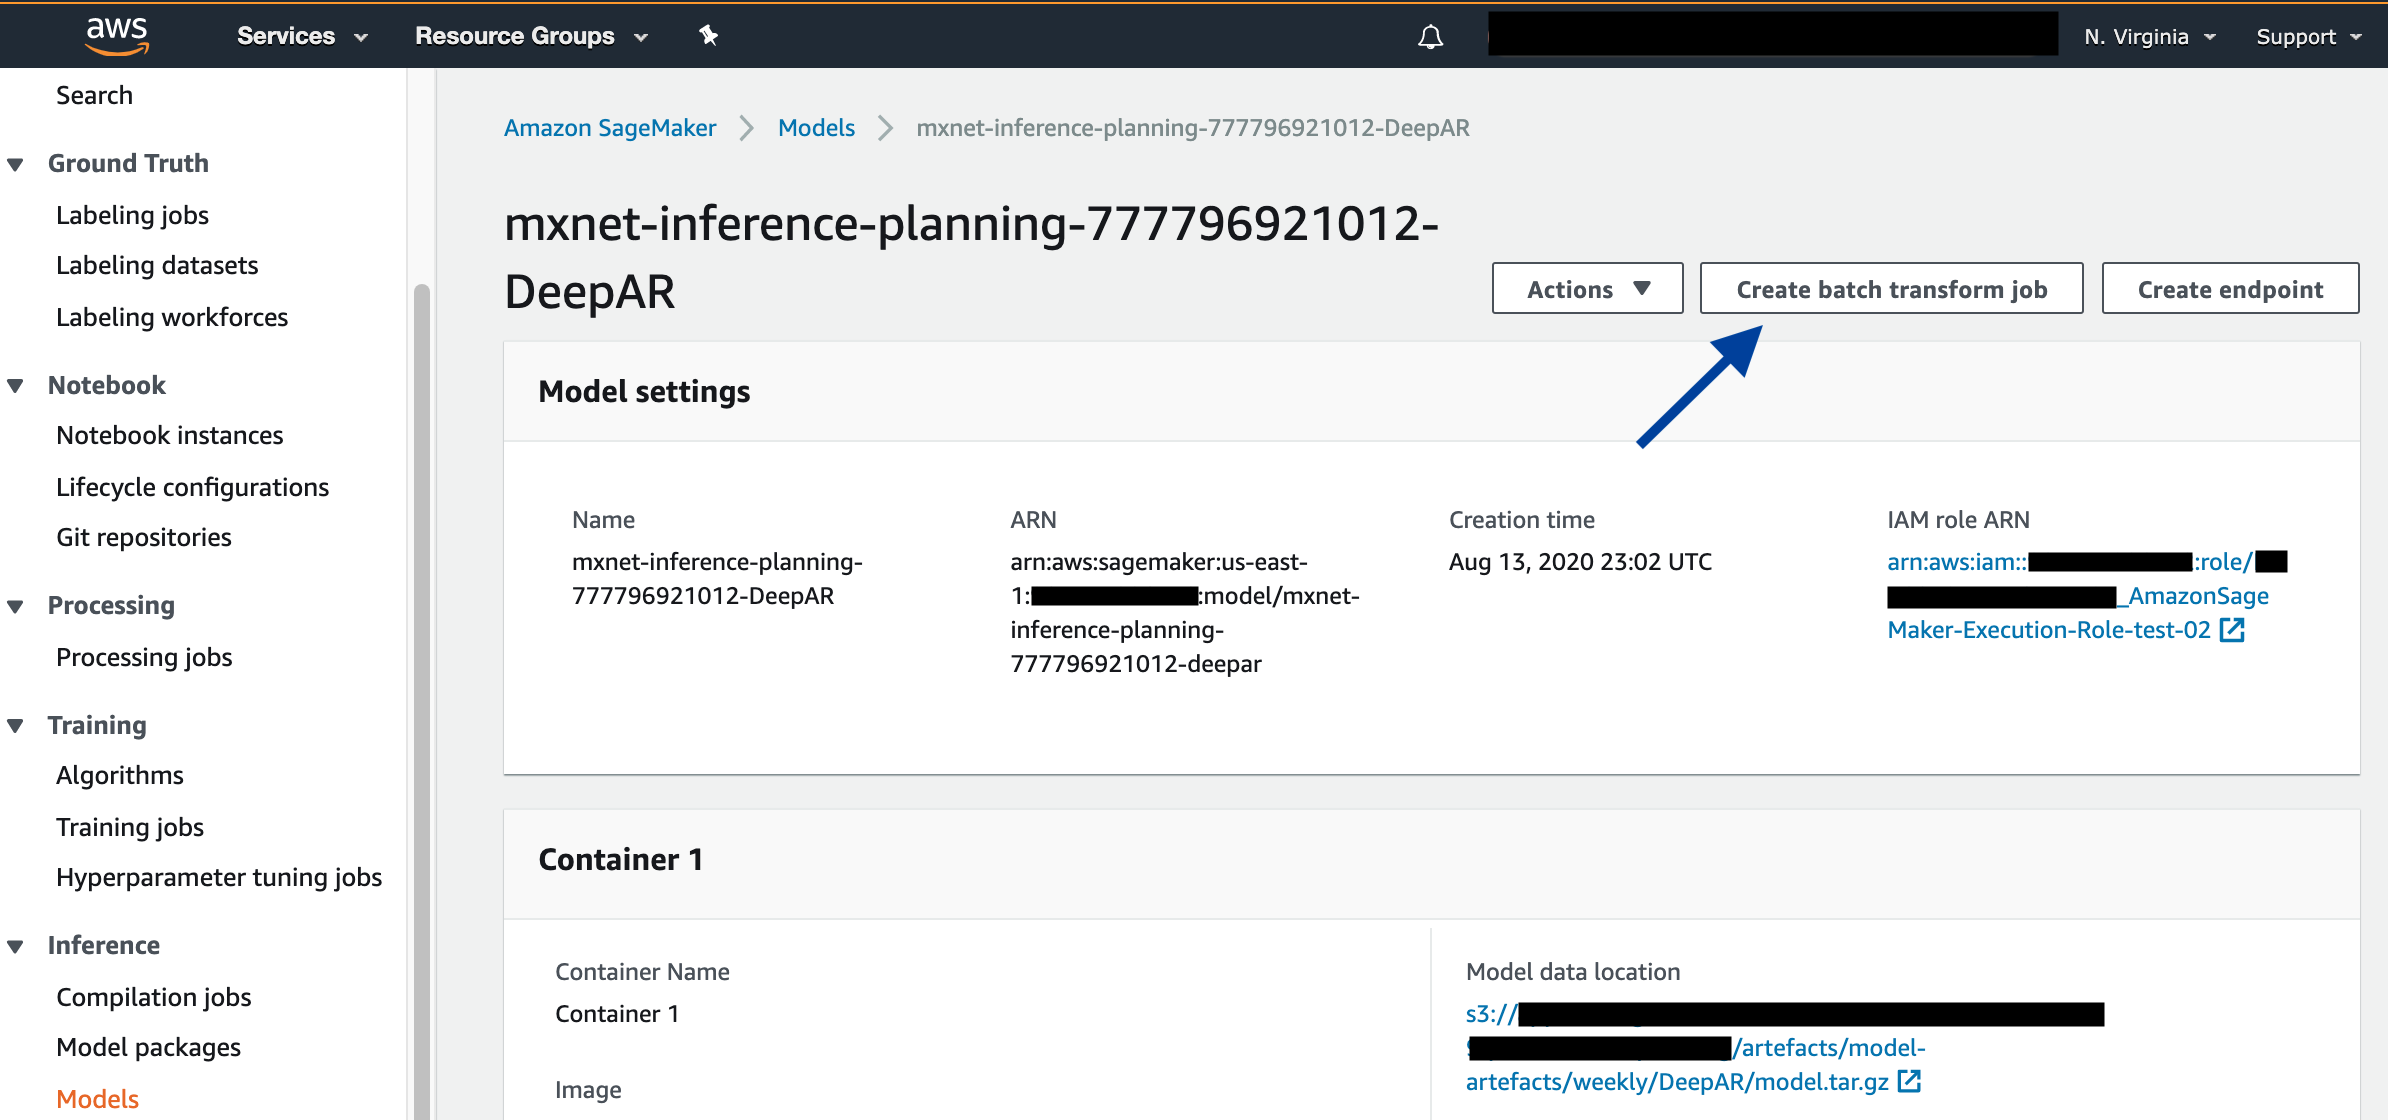Open the Resource Groups menu
Screen dimensions: 2388x1120
point(531,36)
